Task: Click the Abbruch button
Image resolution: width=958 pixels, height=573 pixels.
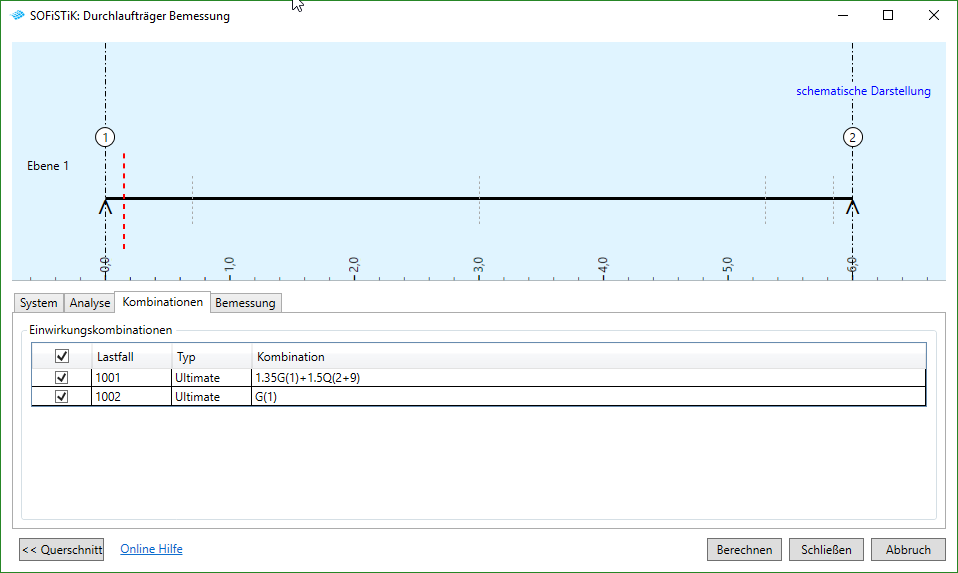Action: click(908, 549)
